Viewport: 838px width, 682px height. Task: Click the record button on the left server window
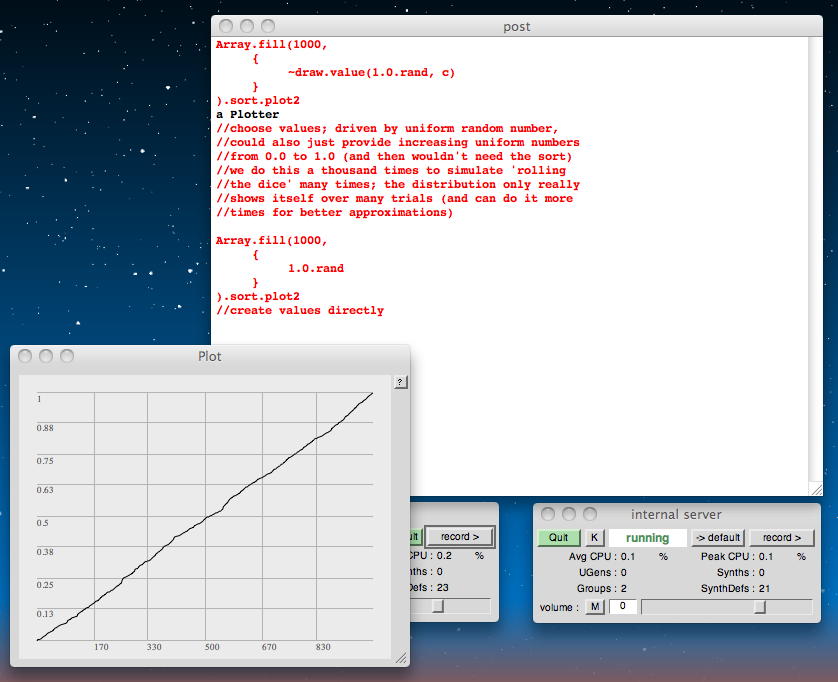pyautogui.click(x=460, y=537)
